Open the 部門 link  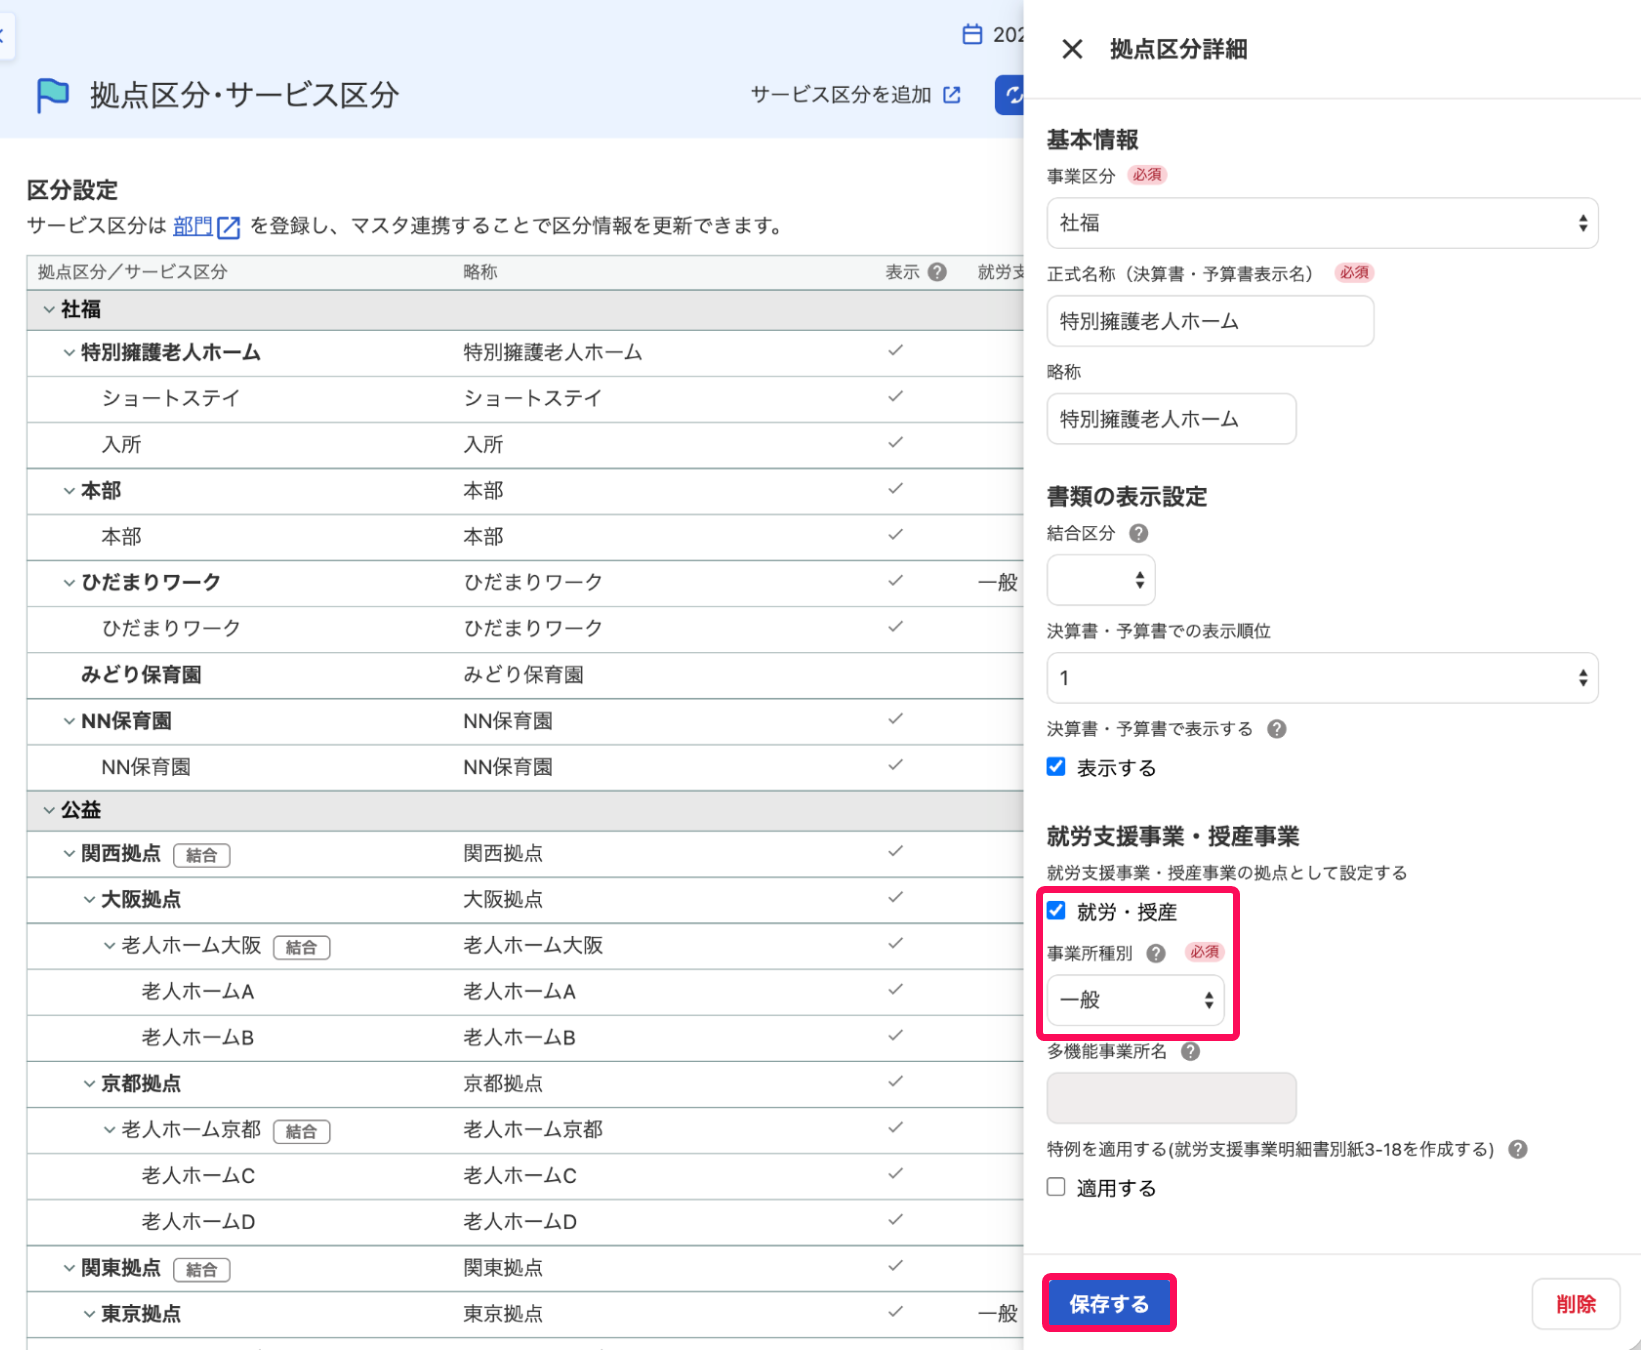[192, 227]
